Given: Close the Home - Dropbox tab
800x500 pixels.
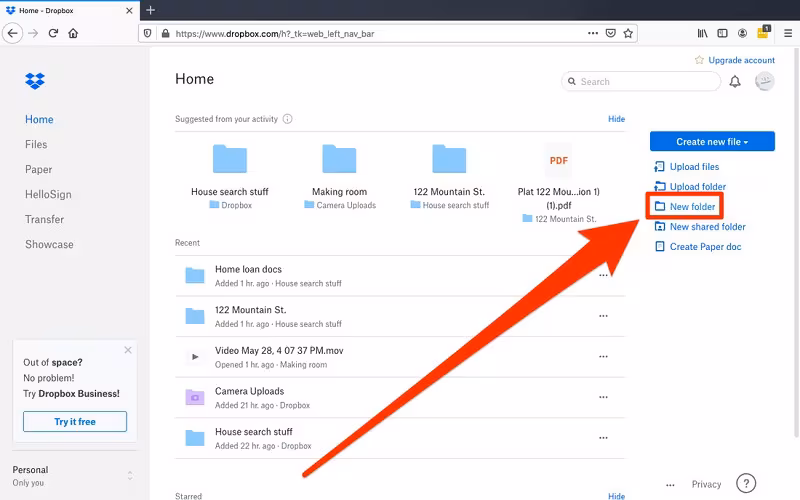Looking at the screenshot, I should 129,10.
